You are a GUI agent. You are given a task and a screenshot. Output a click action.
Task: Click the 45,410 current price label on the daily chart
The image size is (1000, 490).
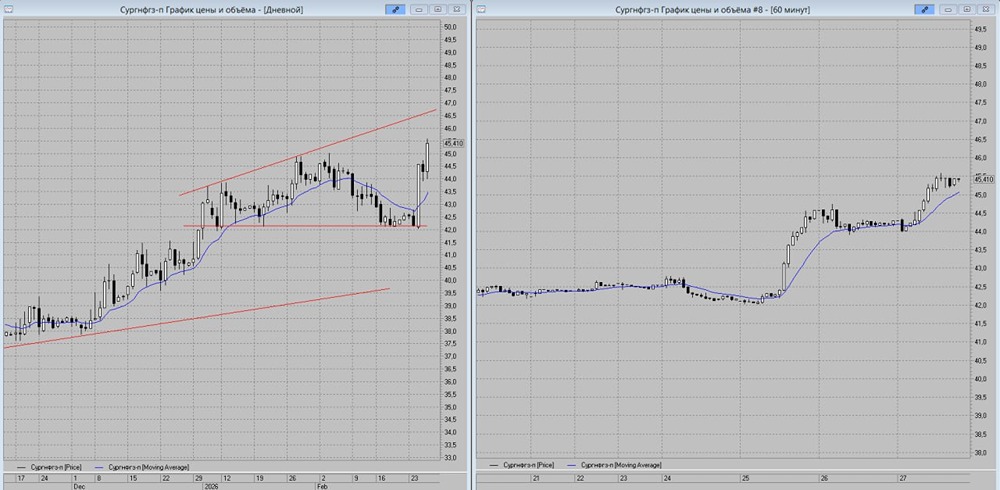(x=453, y=144)
